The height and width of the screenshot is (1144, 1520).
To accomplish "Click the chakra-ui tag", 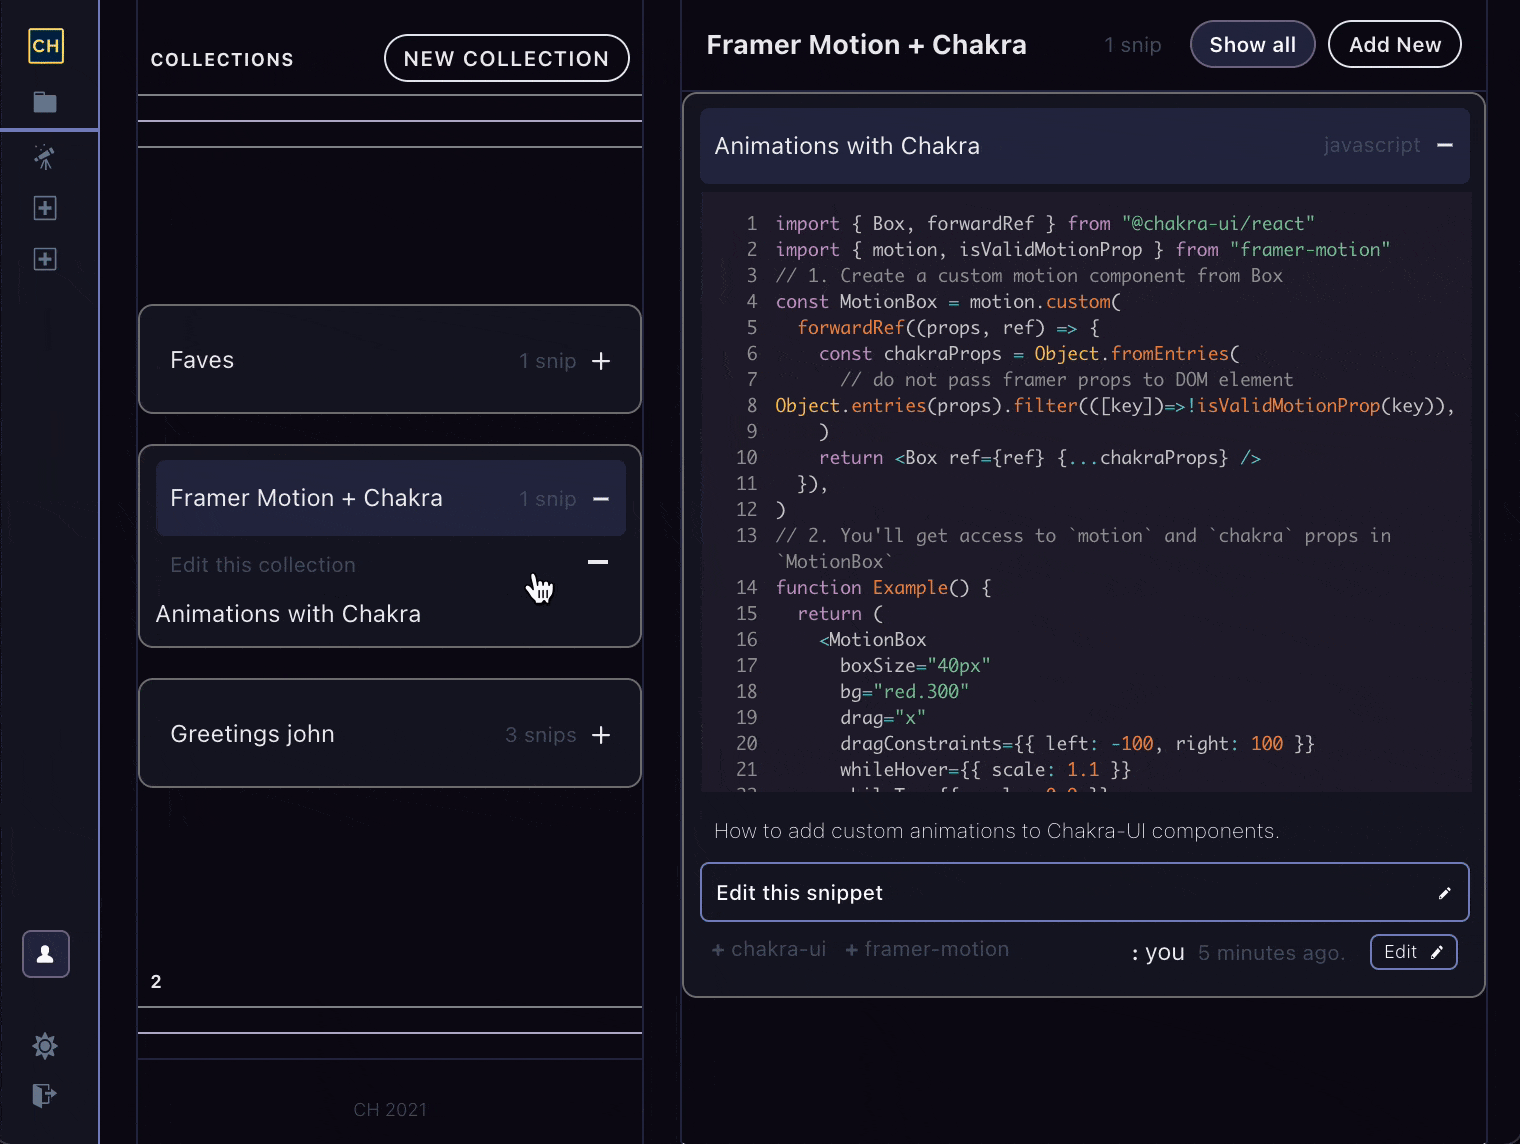I will tap(769, 949).
